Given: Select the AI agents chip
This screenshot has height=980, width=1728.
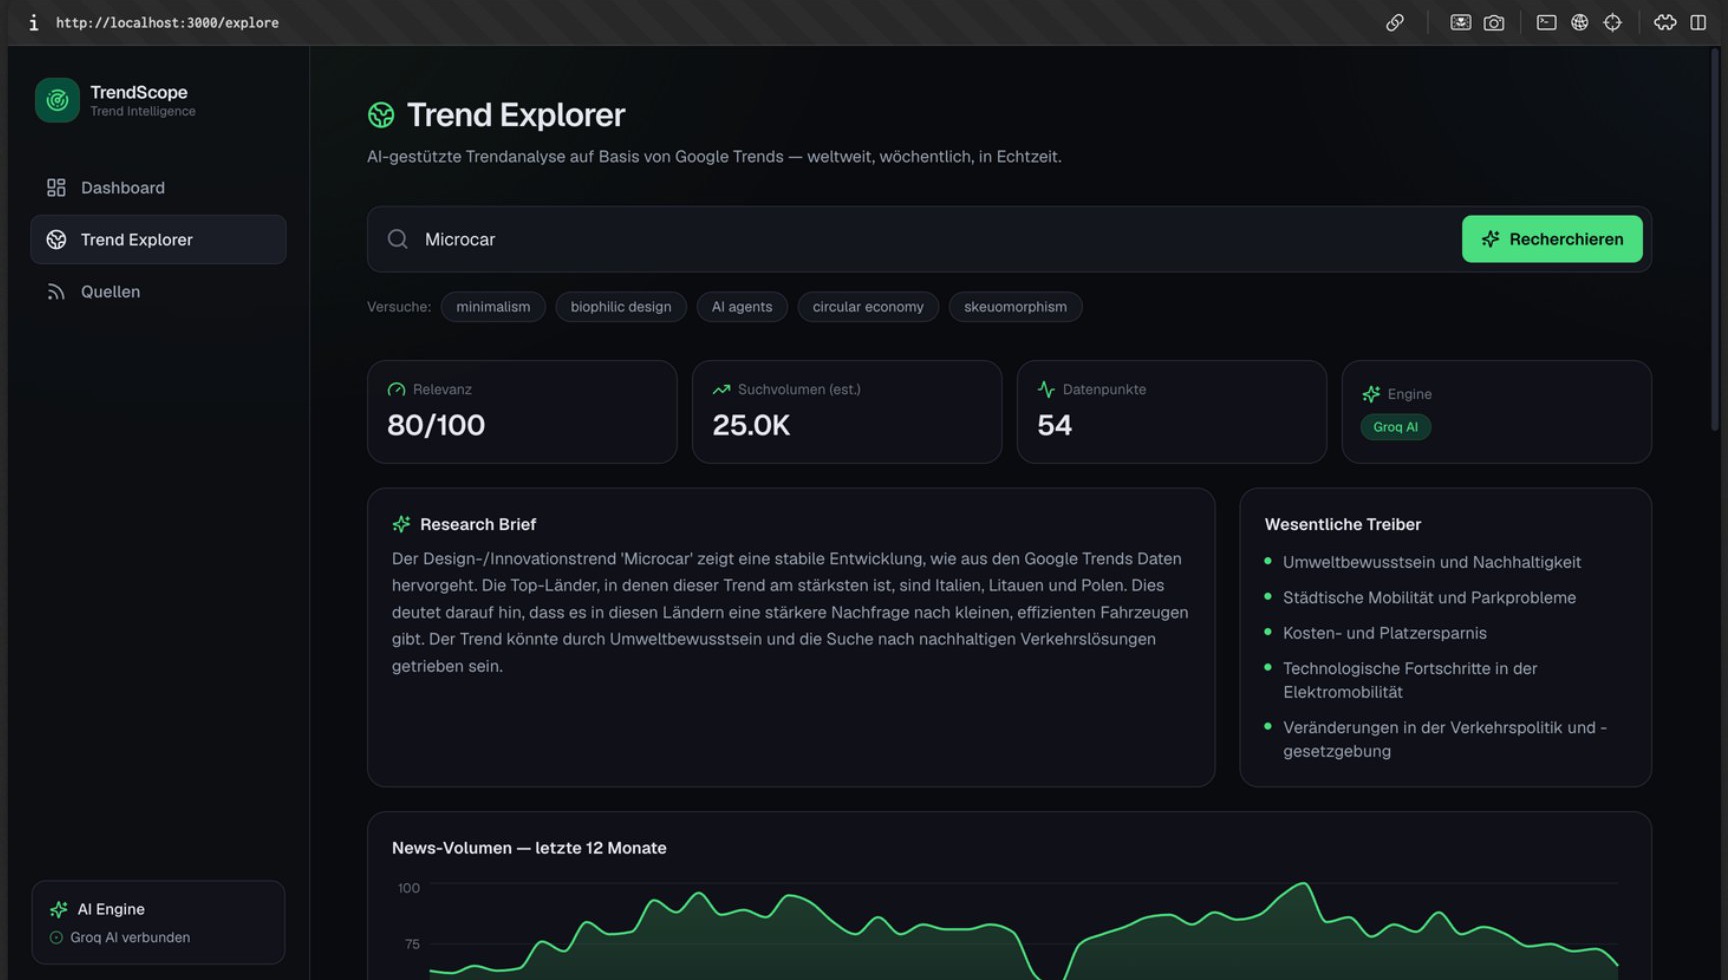Looking at the screenshot, I should point(742,307).
